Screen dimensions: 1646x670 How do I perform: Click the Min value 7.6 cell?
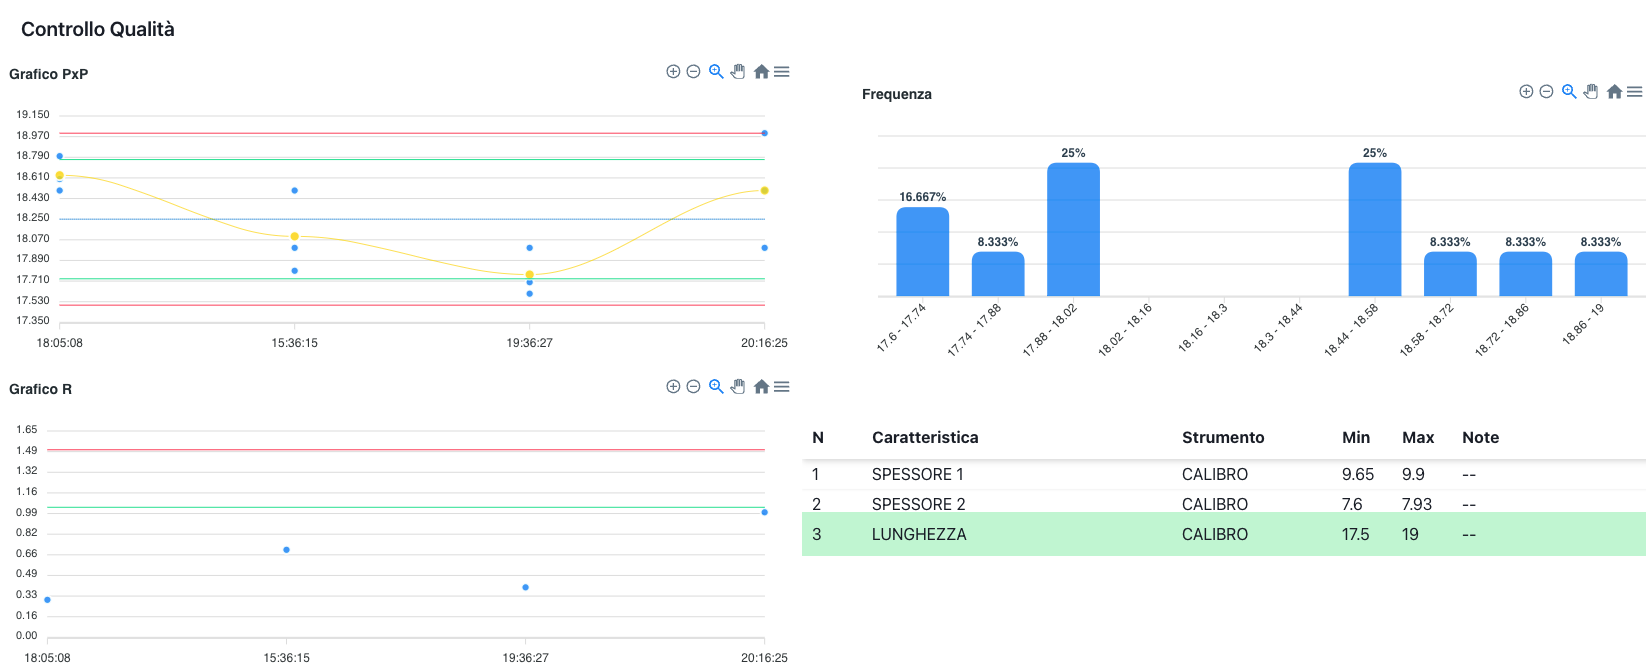(x=1352, y=504)
